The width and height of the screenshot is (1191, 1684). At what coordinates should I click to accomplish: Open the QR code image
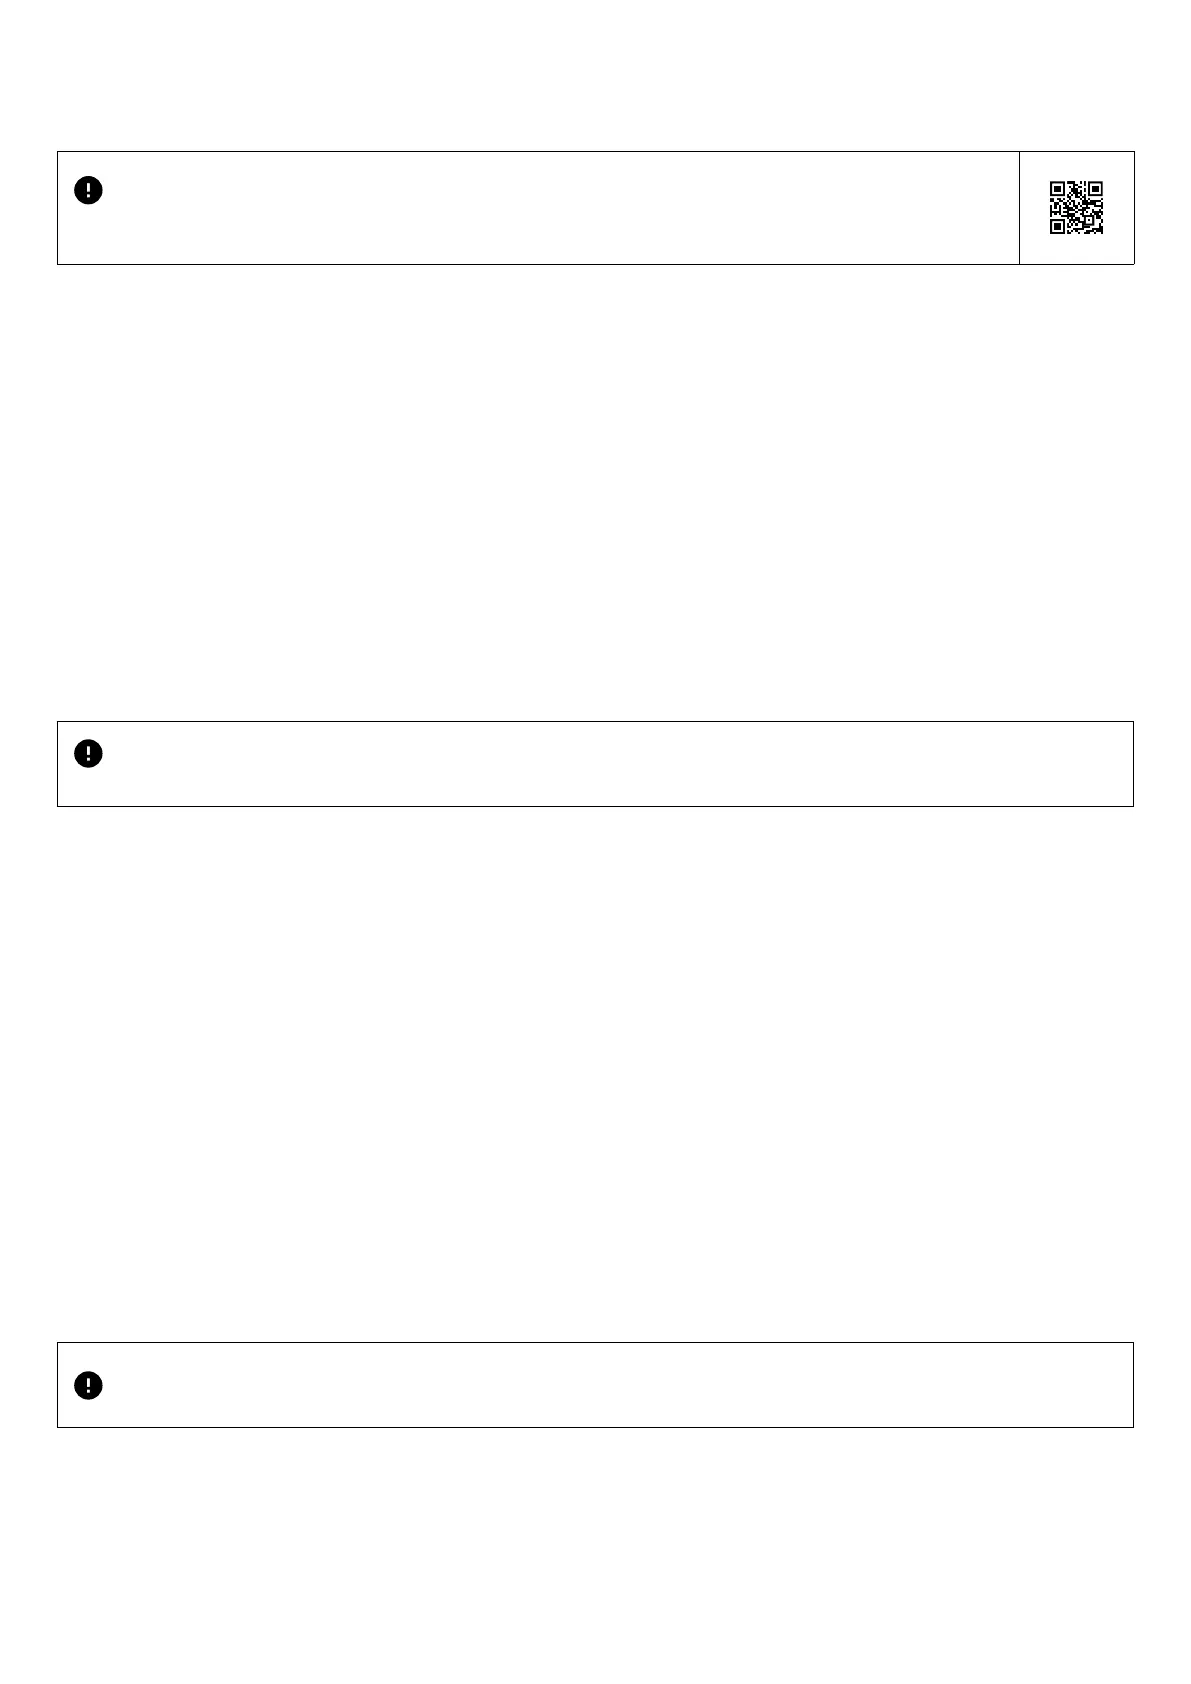[1076, 208]
